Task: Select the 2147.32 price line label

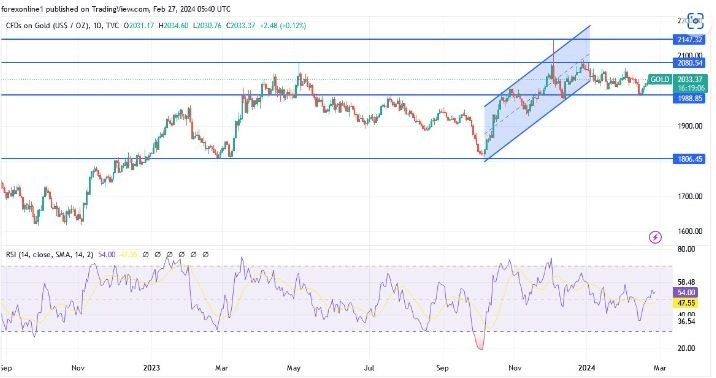Action: 689,40
